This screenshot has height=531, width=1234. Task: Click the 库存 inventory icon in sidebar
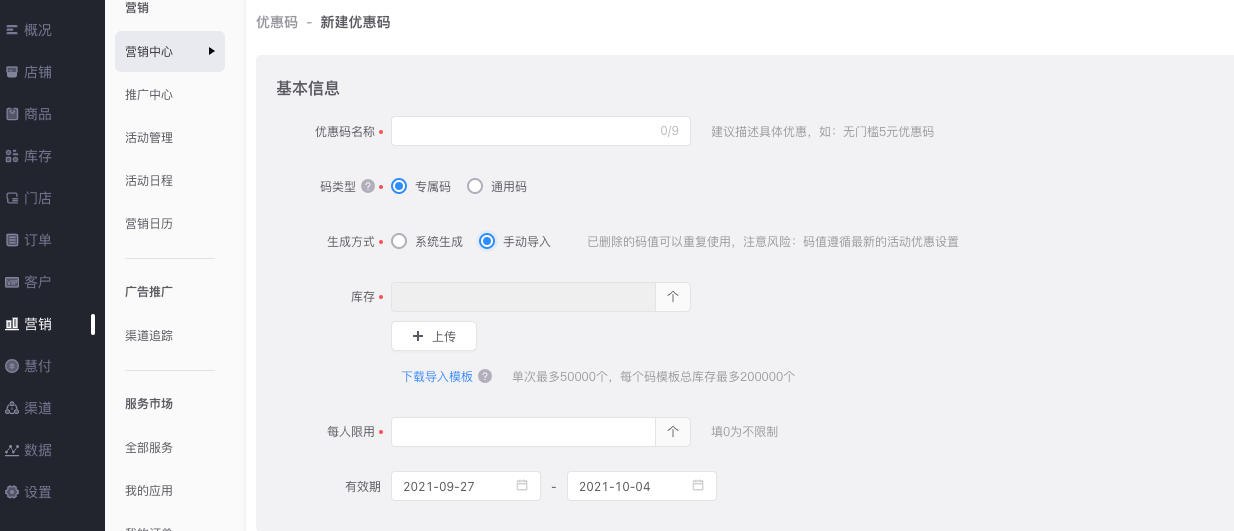12,156
